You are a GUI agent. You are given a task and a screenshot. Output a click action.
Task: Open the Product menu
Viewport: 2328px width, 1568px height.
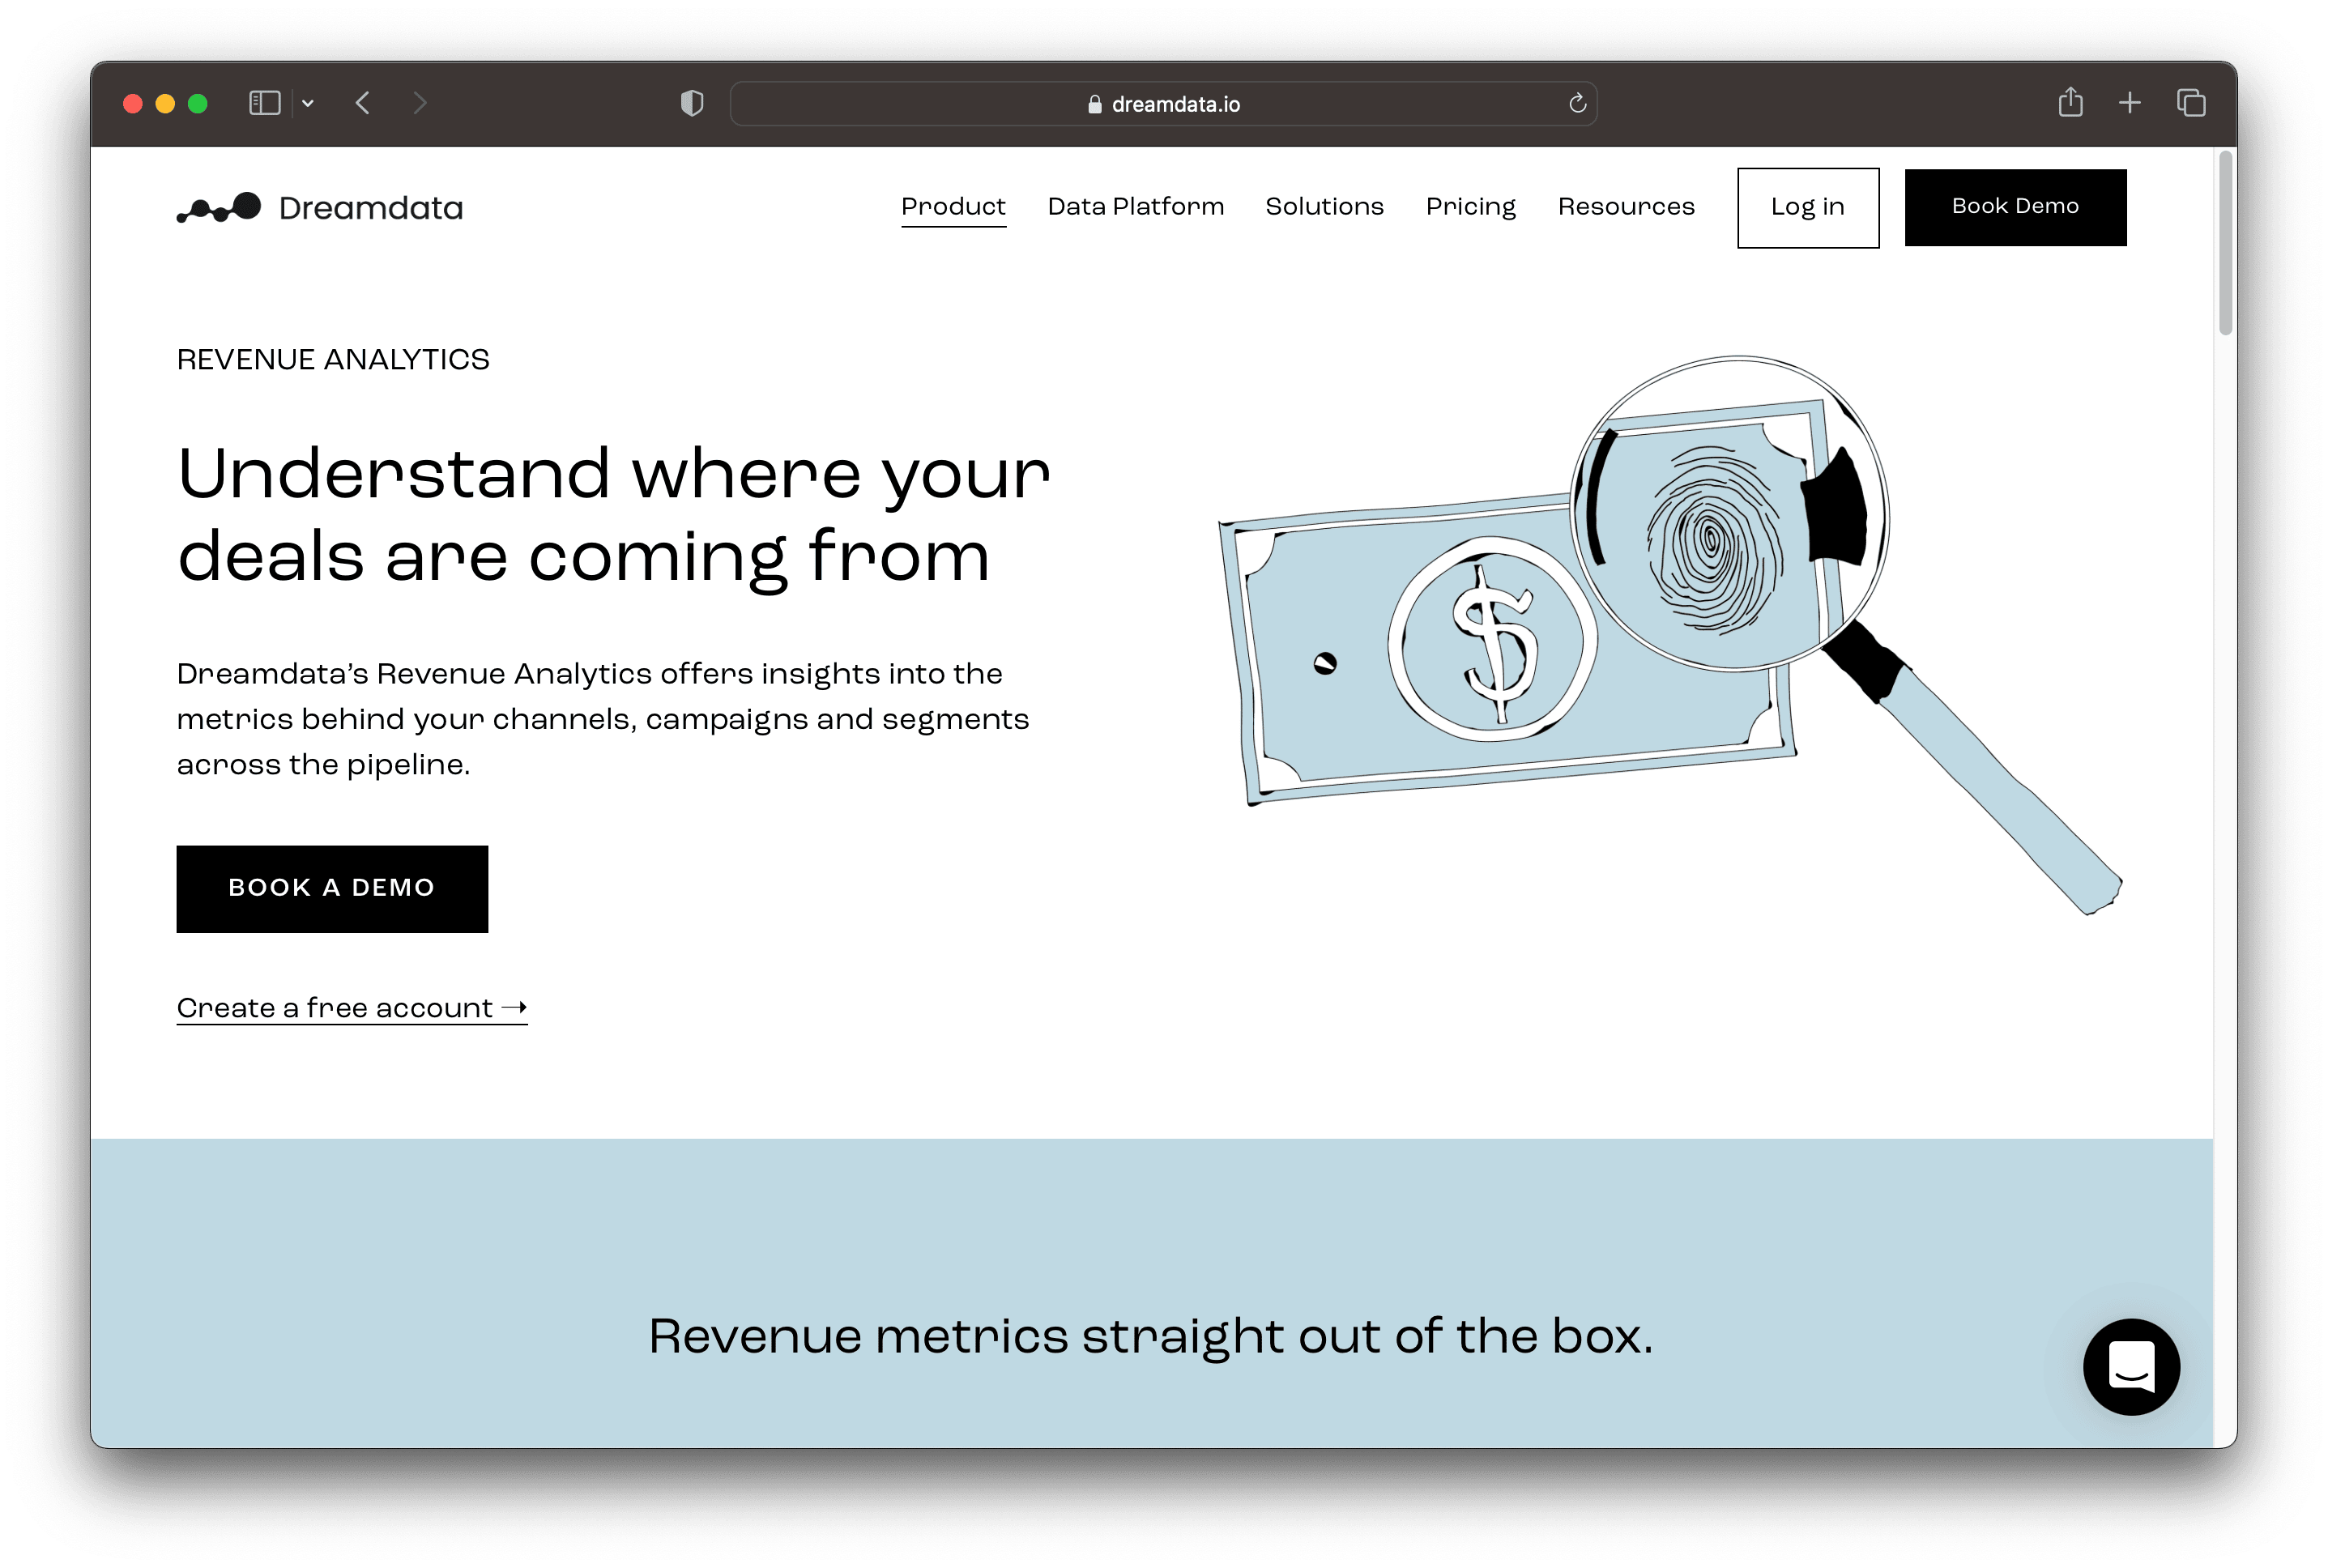953,207
